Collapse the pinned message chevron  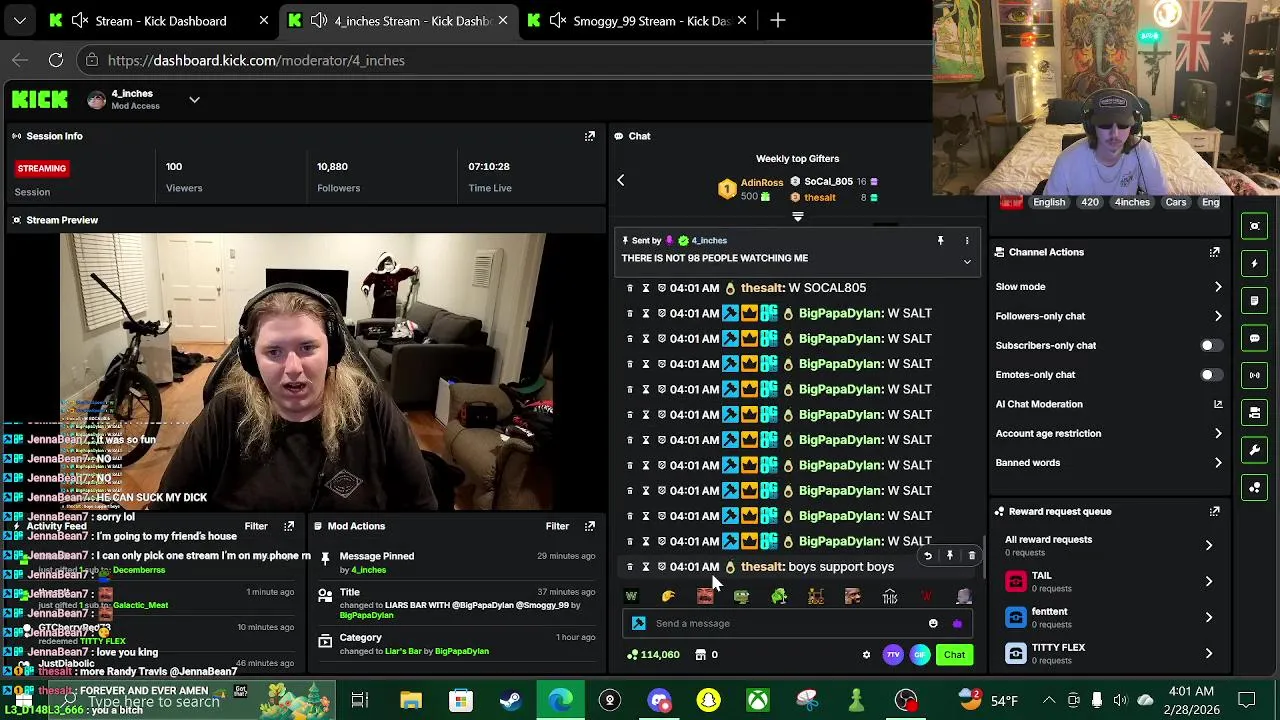pyautogui.click(x=967, y=262)
